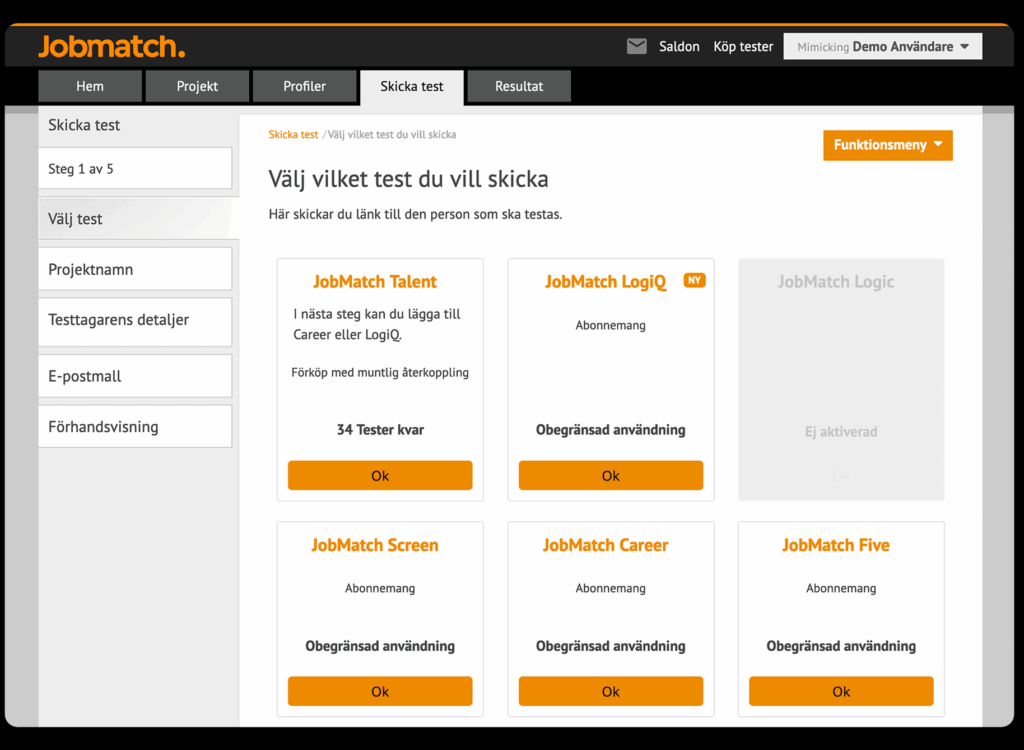Open Saldon in the top bar
This screenshot has height=750, width=1024.
[679, 46]
